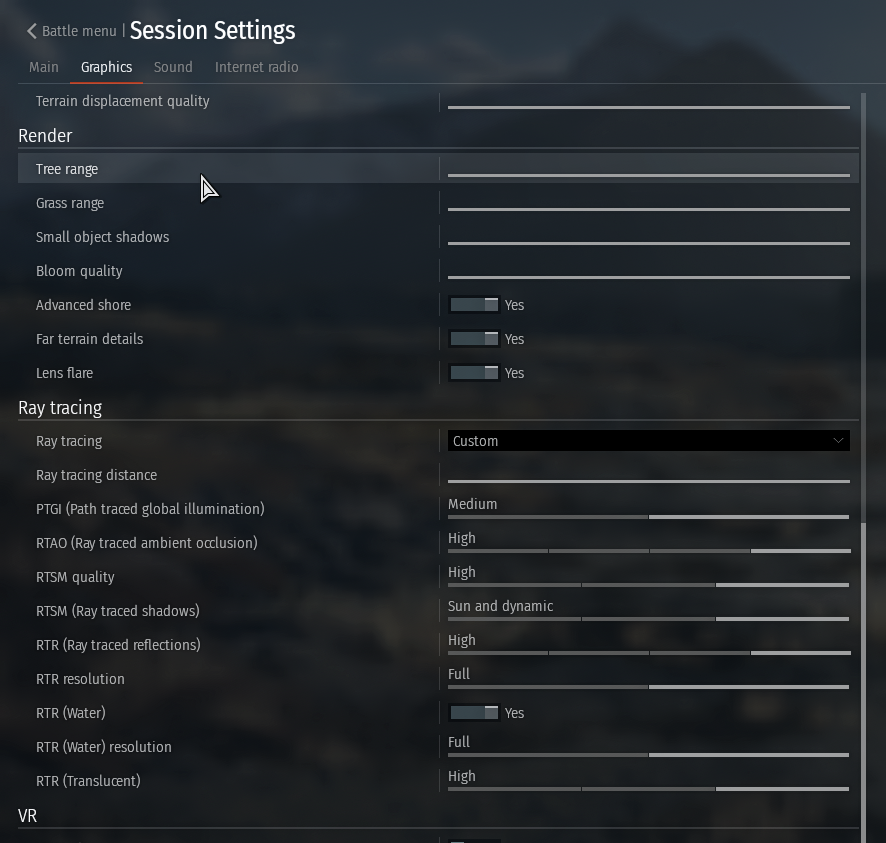
Task: Click the Grass range label
Action: pyautogui.click(x=70, y=203)
